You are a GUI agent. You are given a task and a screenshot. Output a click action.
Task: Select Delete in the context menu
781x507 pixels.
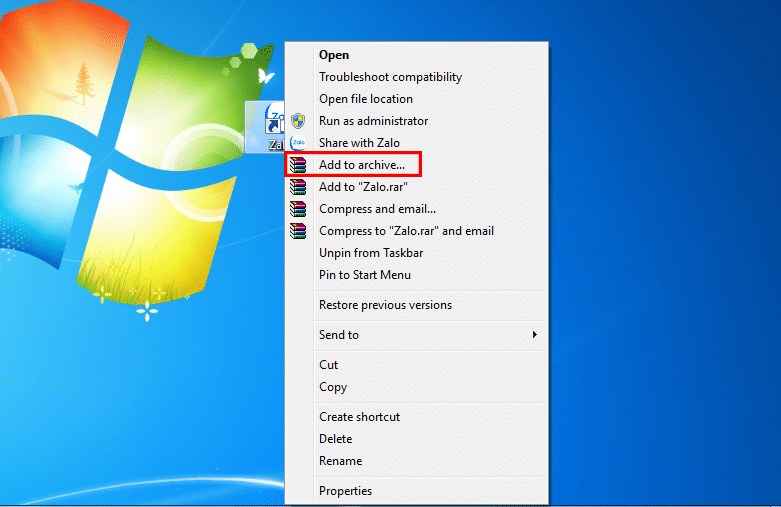pos(417,439)
